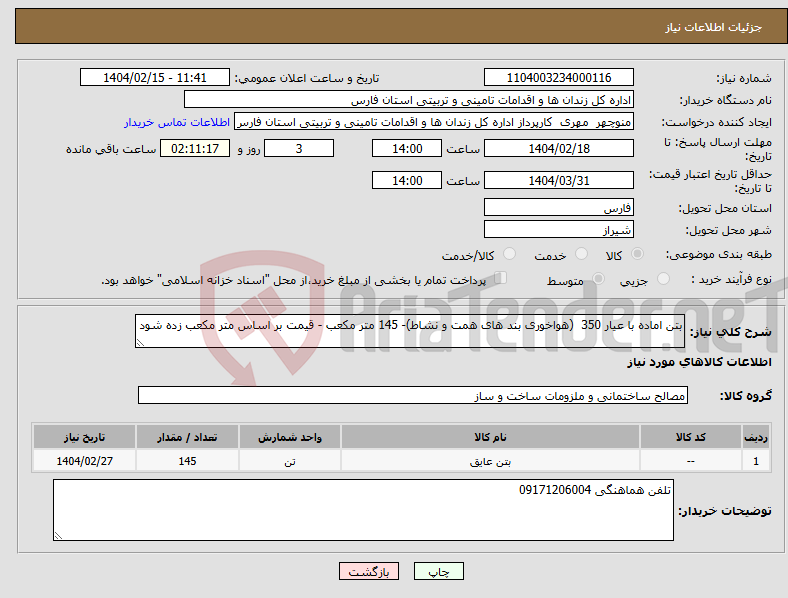
Task: Select the کالا radio button
Action: (x=637, y=254)
